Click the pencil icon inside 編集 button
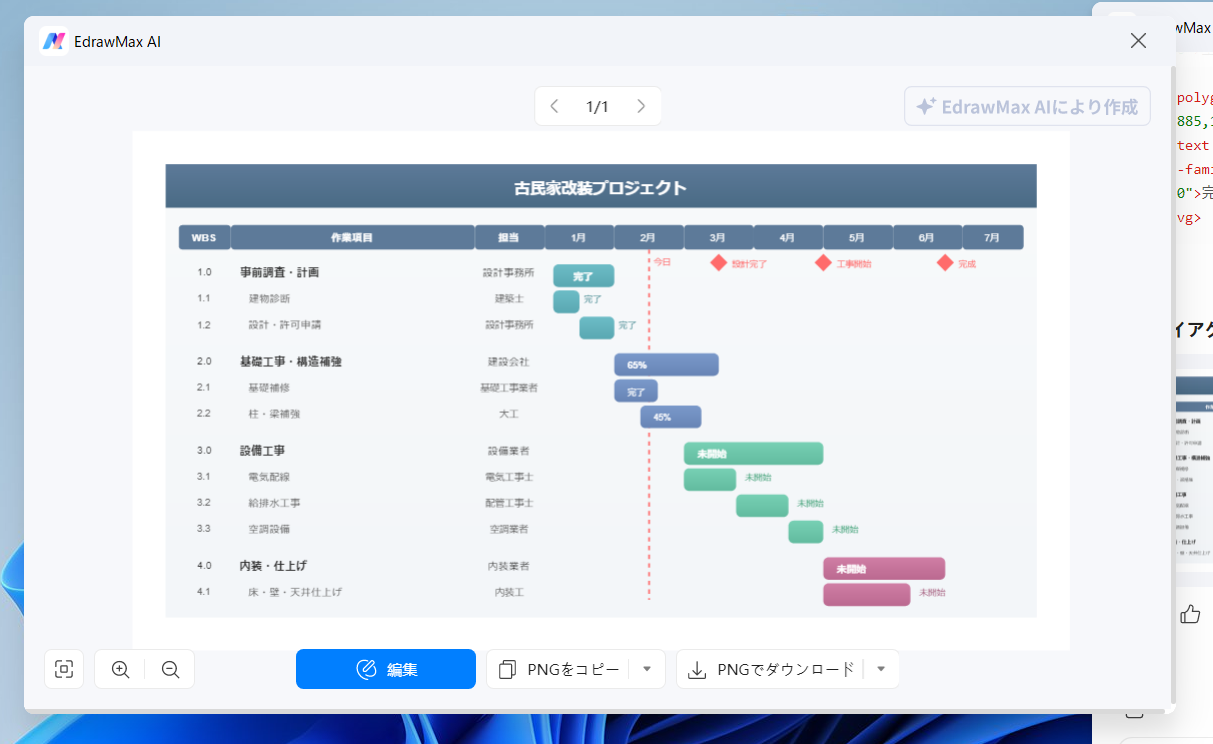 [367, 669]
